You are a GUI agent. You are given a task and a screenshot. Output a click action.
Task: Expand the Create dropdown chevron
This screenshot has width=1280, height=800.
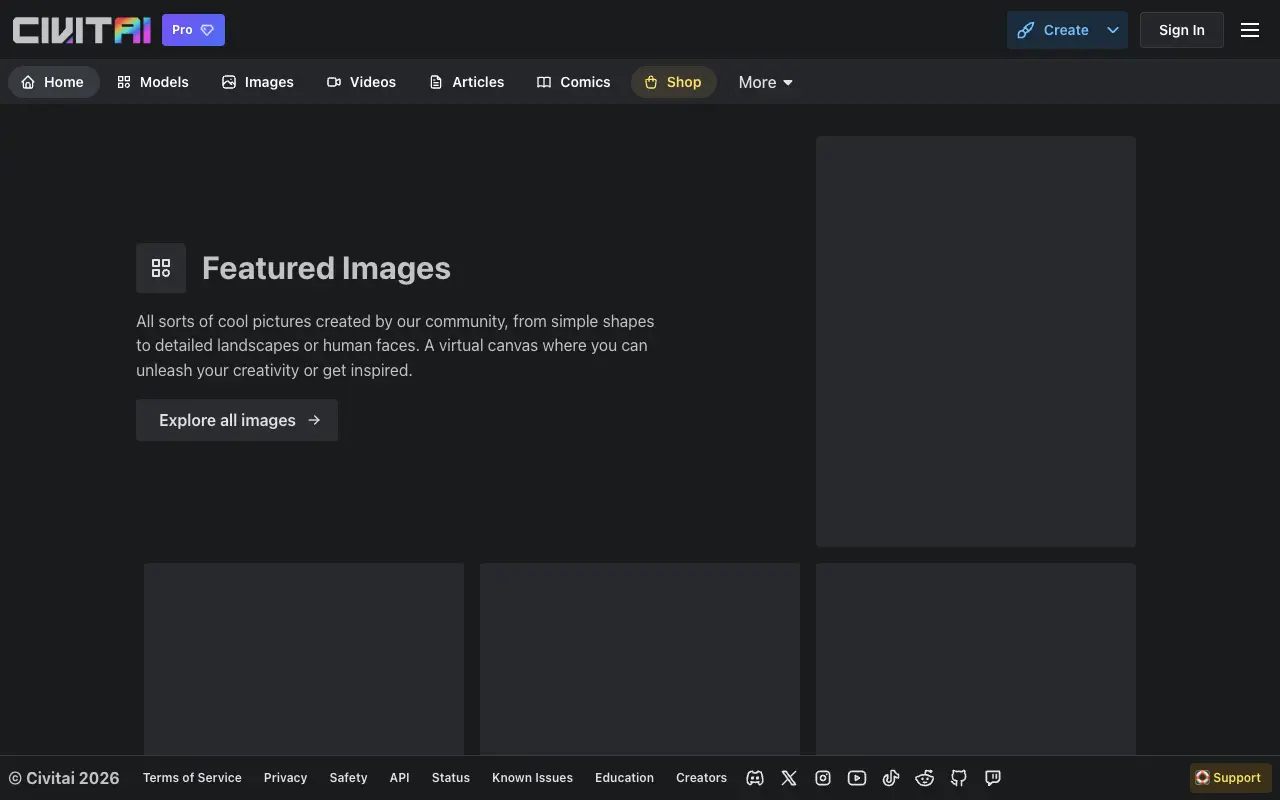[1113, 30]
